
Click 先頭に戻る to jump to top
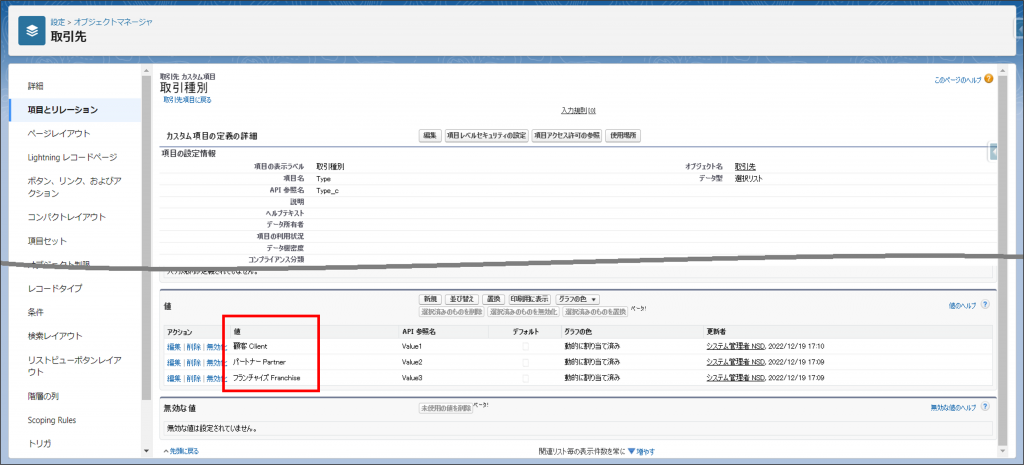(x=182, y=452)
